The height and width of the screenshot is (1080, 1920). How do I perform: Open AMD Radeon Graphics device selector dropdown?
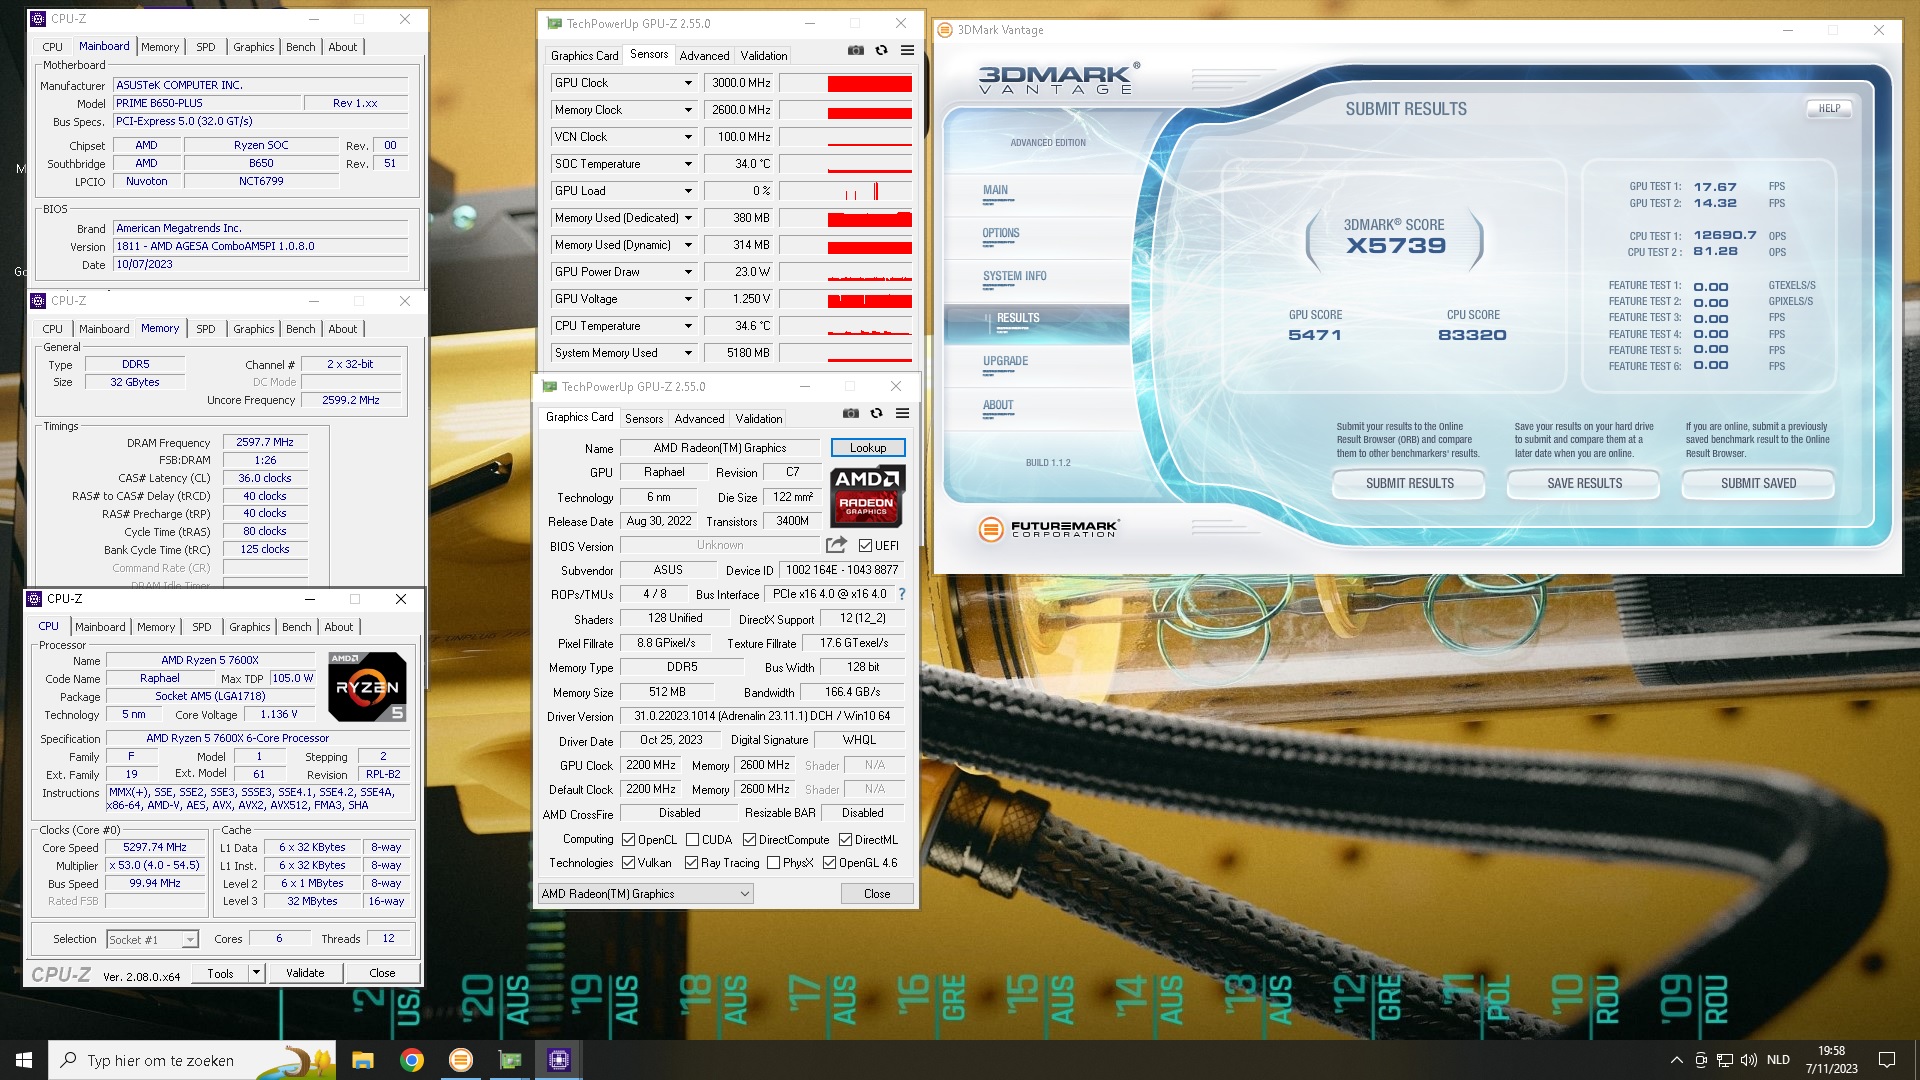pos(645,894)
